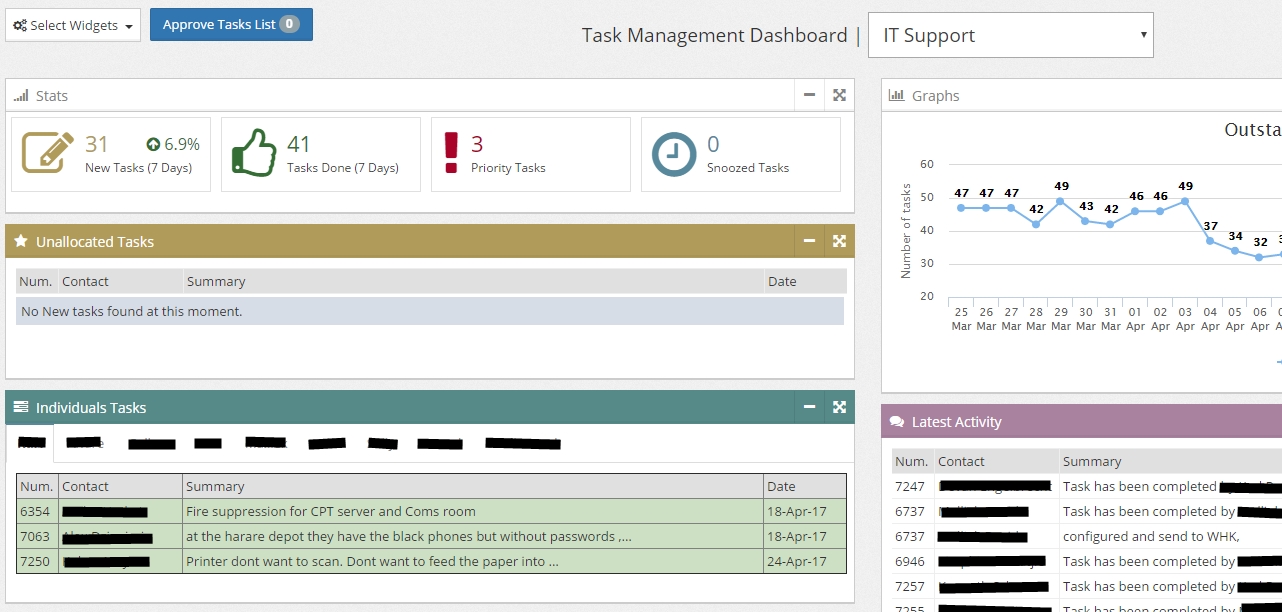Sort Individuals Tasks by Date column header
The height and width of the screenshot is (612, 1282).
coord(781,486)
